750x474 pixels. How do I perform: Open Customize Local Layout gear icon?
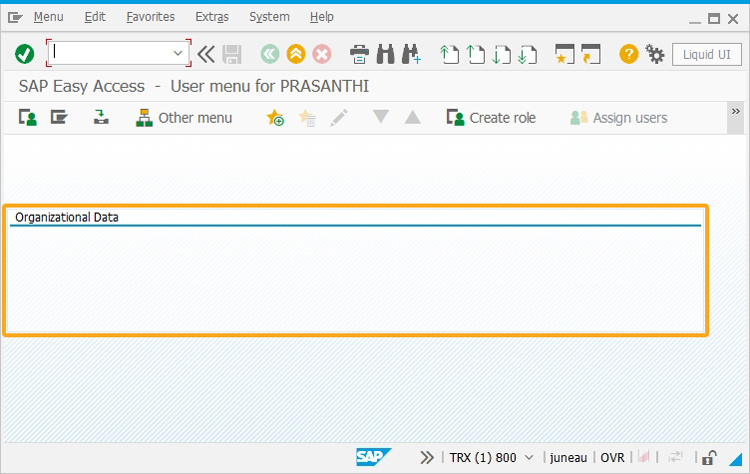pos(655,54)
